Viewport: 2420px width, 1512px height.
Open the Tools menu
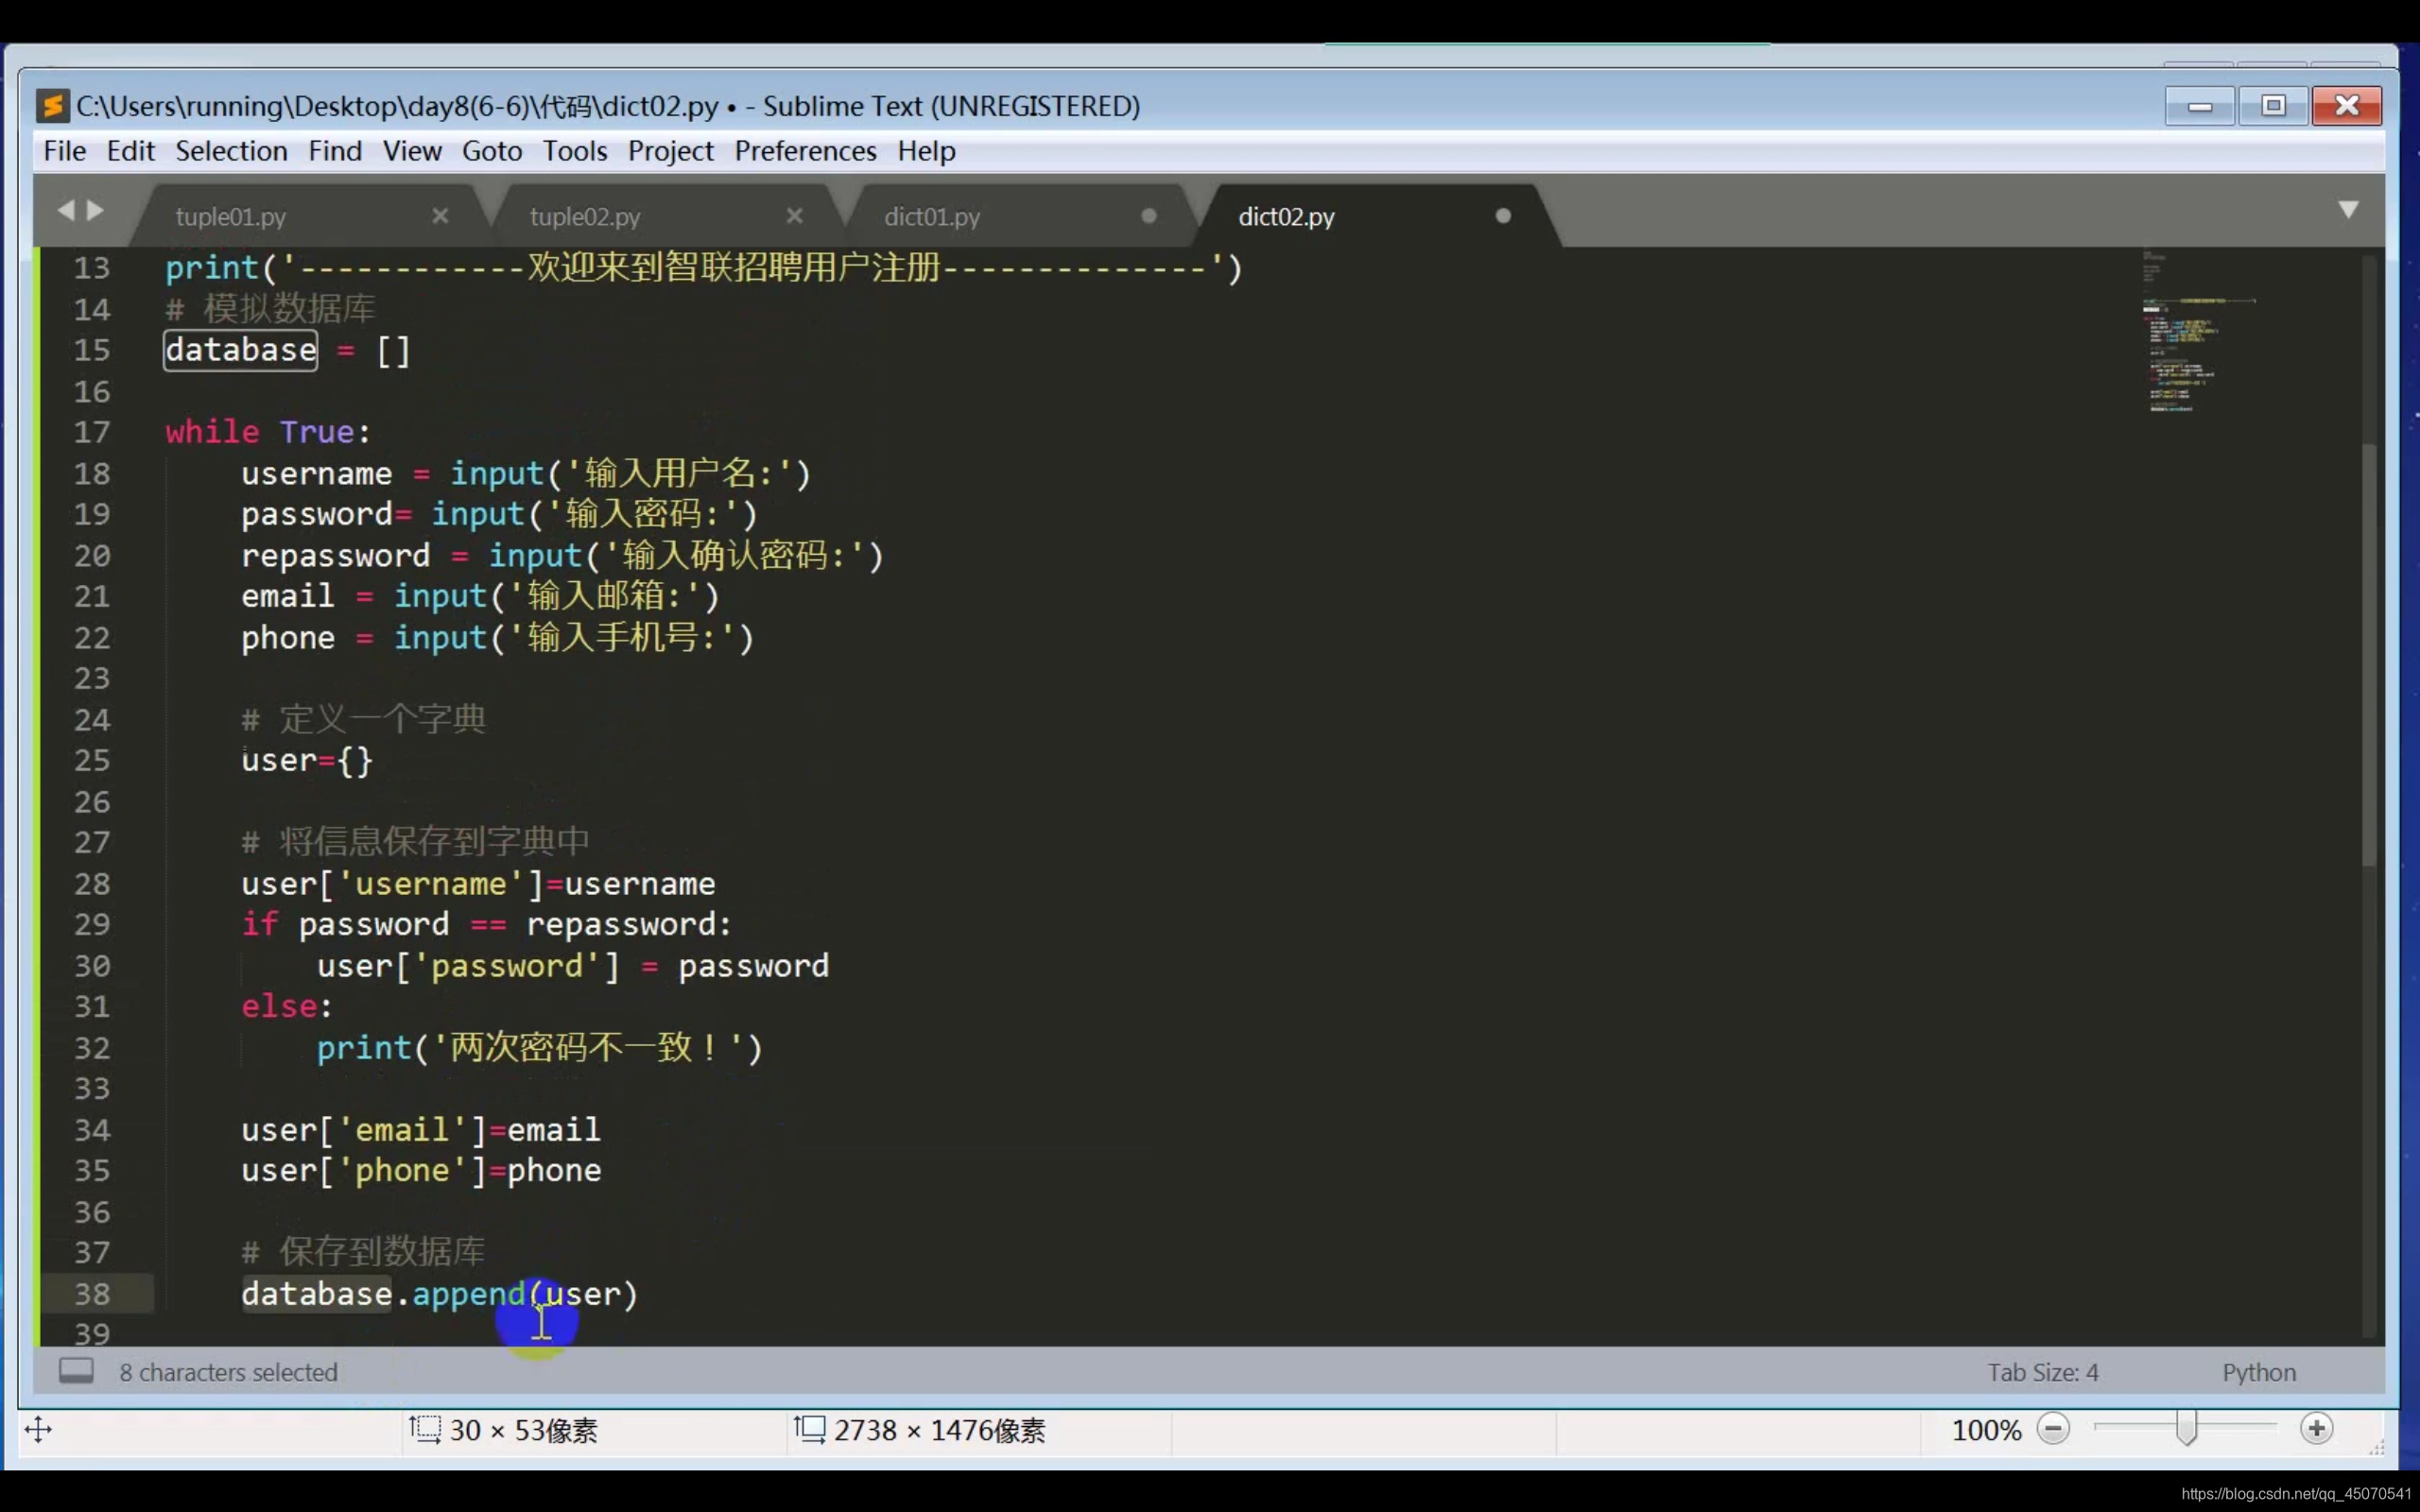(574, 151)
